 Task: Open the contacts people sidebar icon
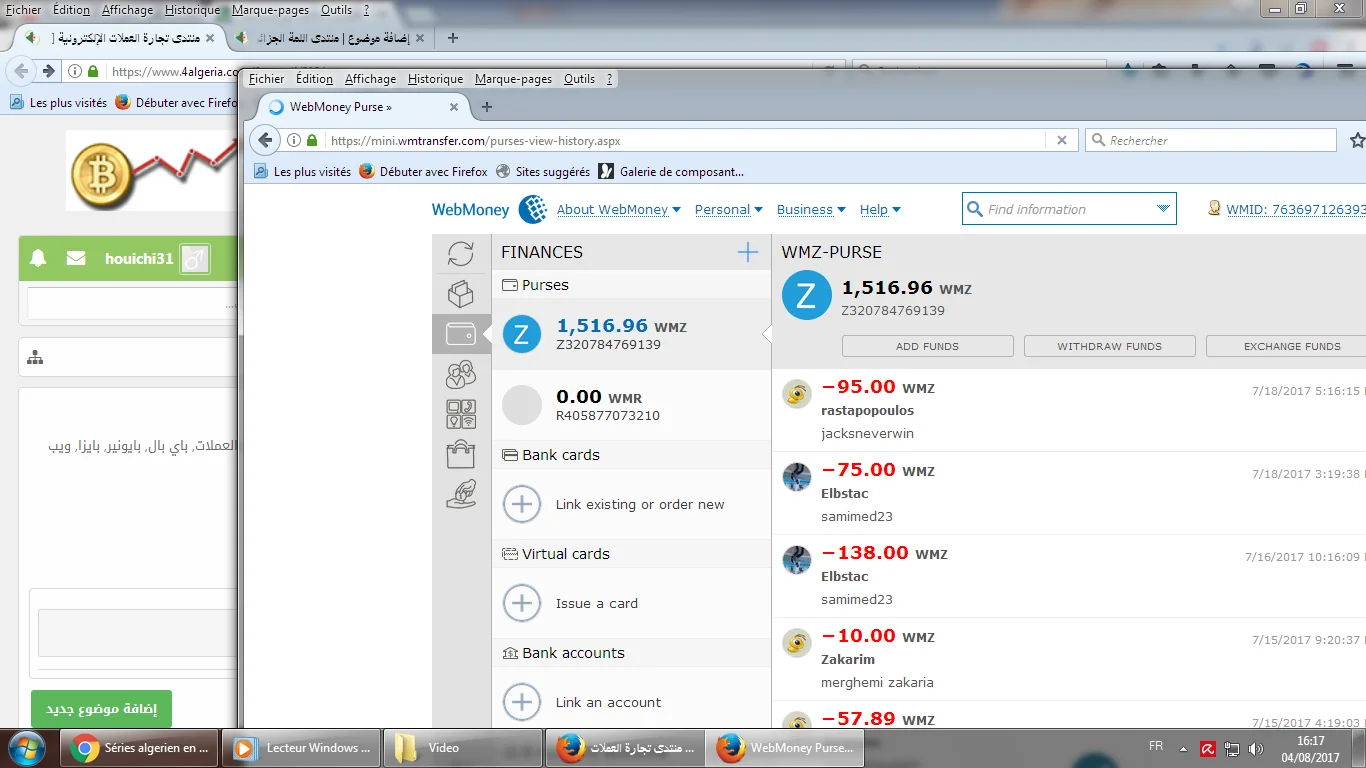[461, 375]
